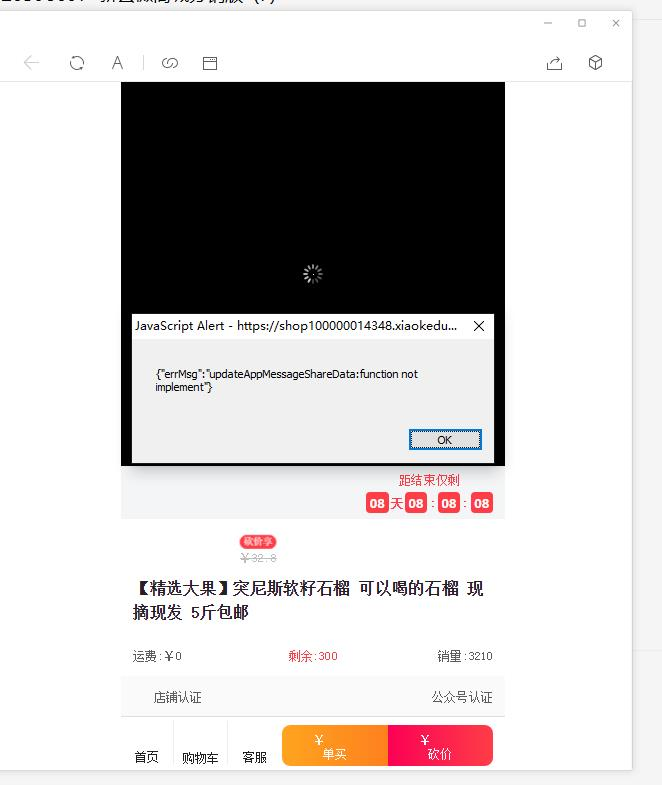The width and height of the screenshot is (662, 785).
Task: Maximize the browser window
Action: click(582, 23)
